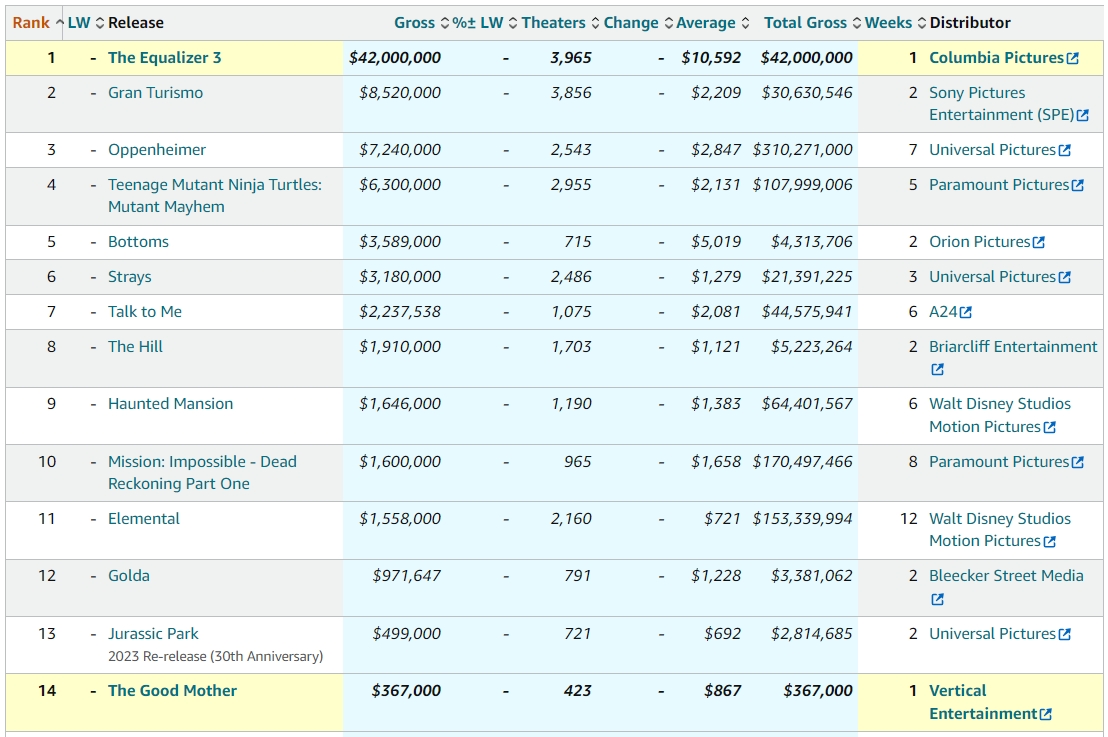1108x737 pixels.
Task: Open Mission: Impossible - Dead Reckoning link
Action: [x=202, y=473]
